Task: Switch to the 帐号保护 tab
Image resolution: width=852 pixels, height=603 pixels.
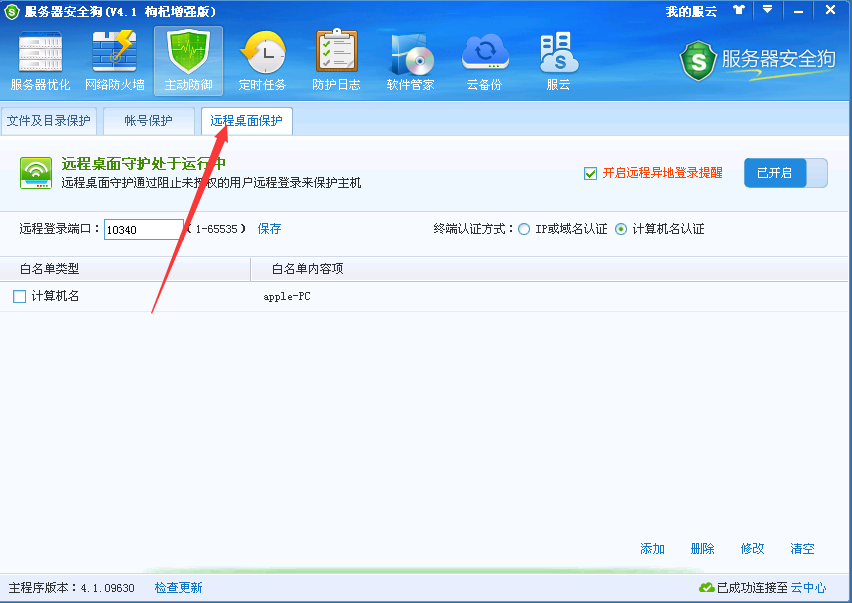Action: point(148,120)
